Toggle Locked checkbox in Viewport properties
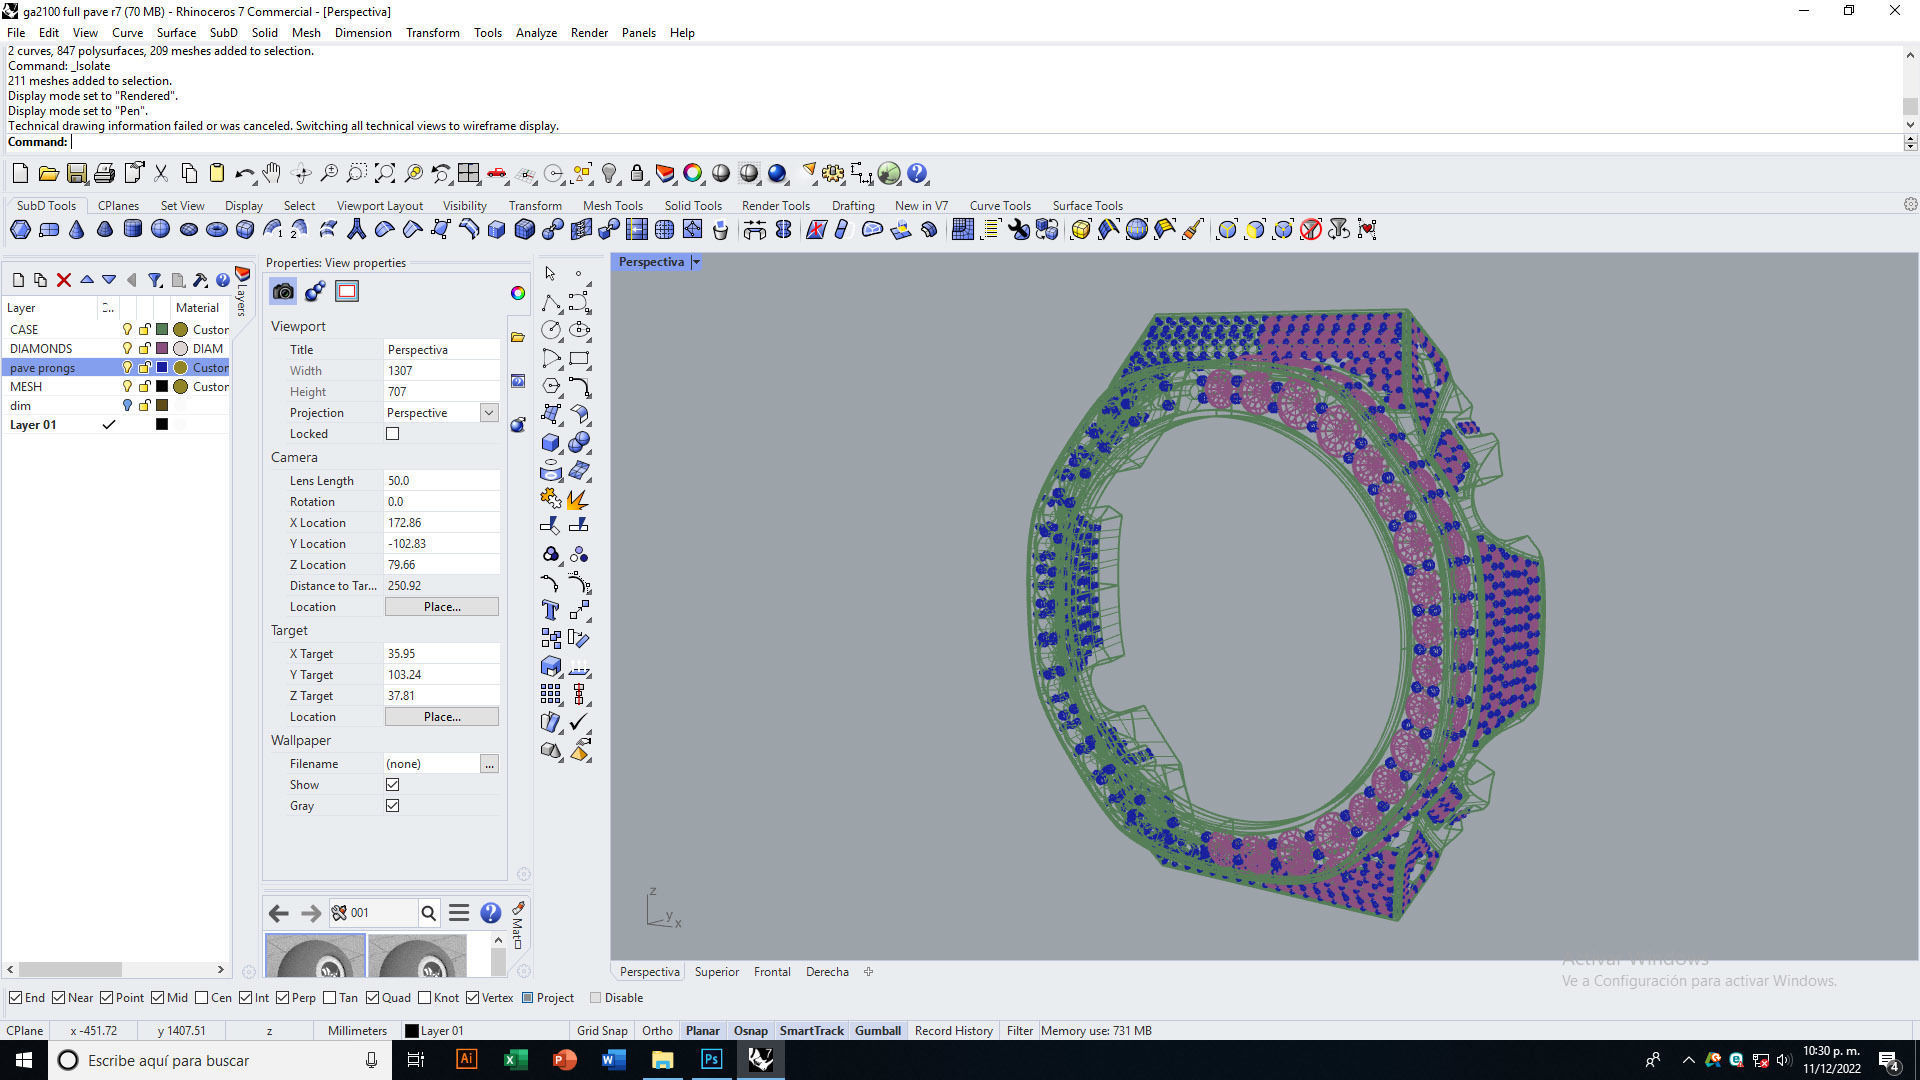This screenshot has height=1080, width=1920. 392,434
